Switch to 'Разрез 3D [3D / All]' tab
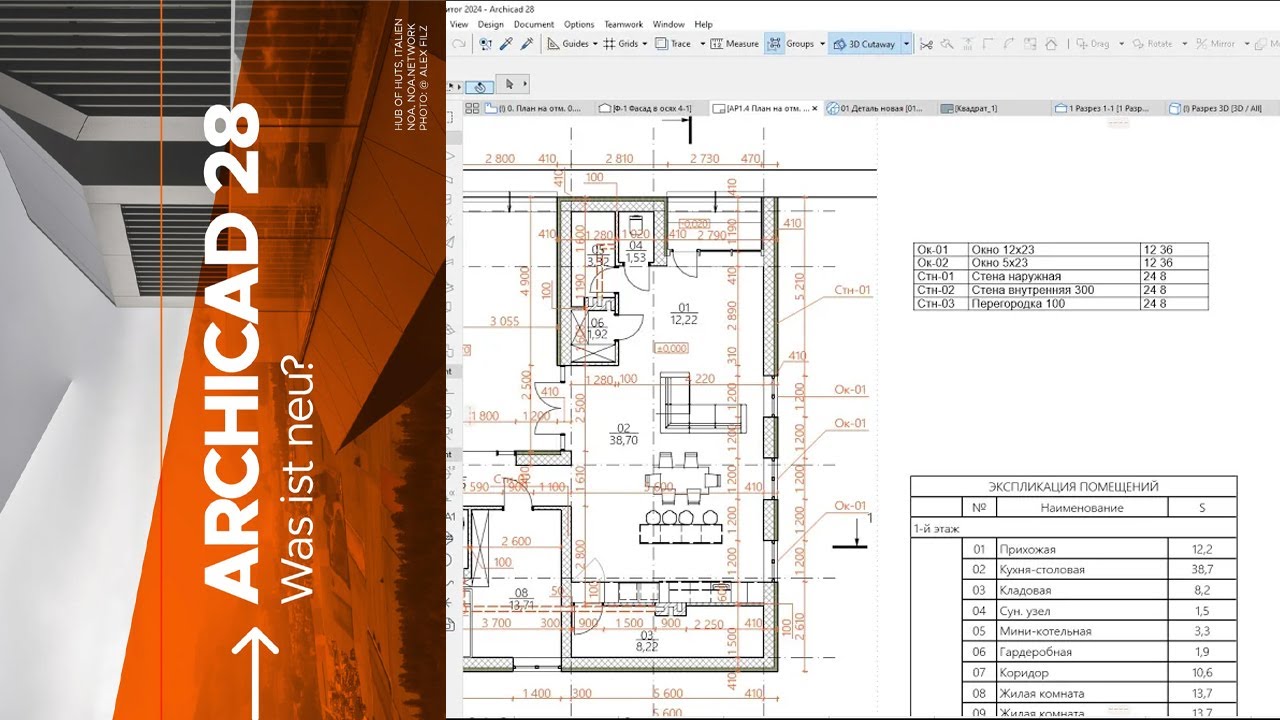Image resolution: width=1280 pixels, height=720 pixels. [1222, 108]
